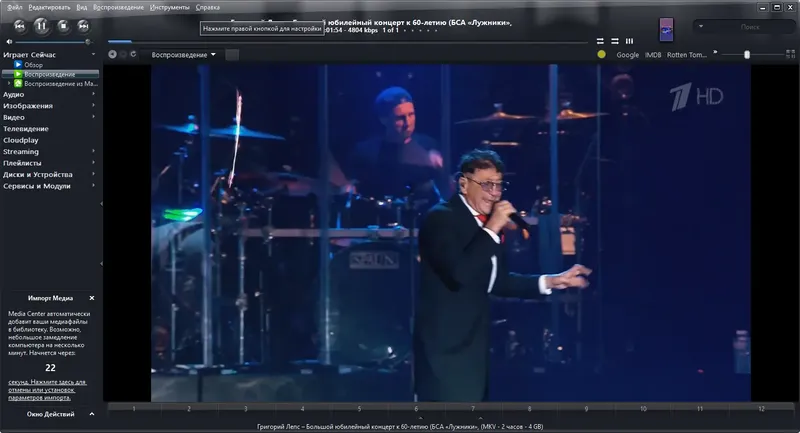Select Воспроизведение tree item in sidebar
This screenshot has width=800, height=433.
(x=49, y=74)
